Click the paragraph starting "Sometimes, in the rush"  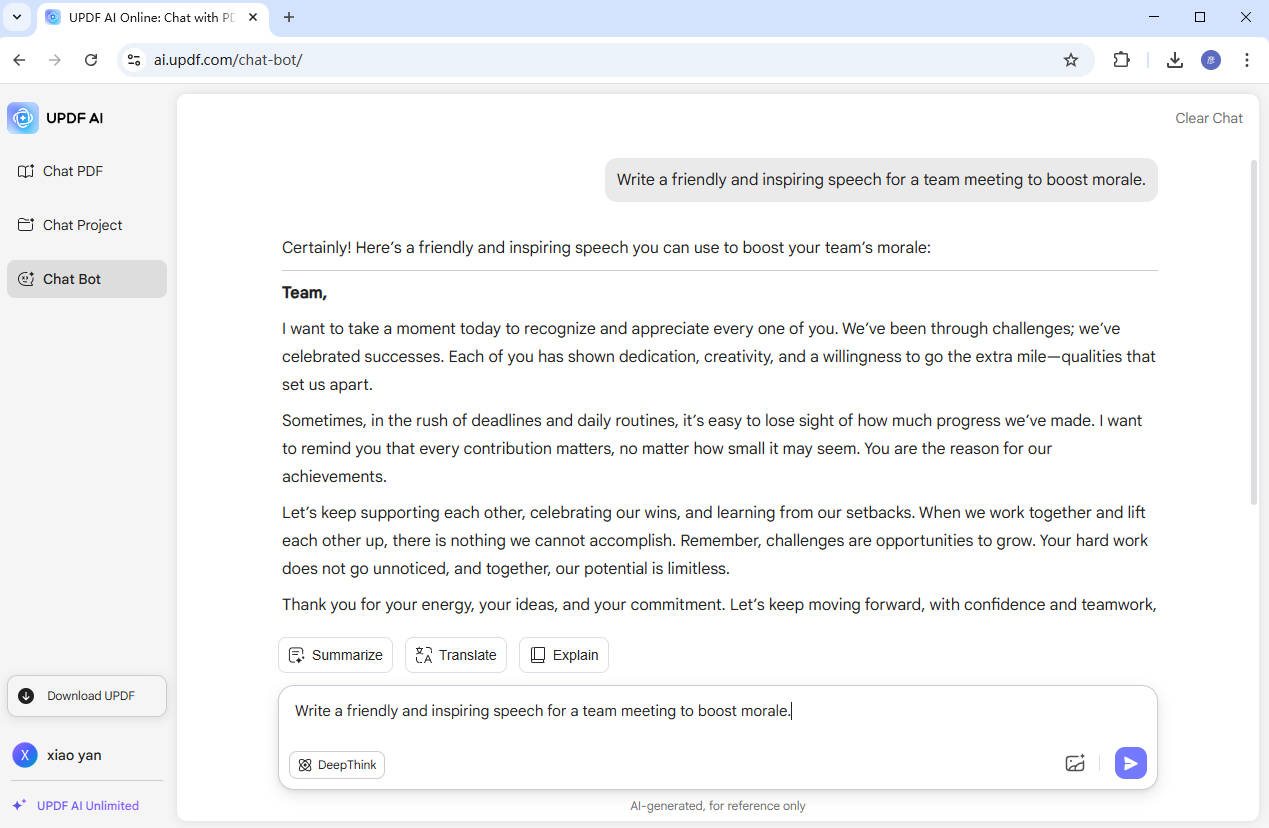pyautogui.click(x=712, y=448)
